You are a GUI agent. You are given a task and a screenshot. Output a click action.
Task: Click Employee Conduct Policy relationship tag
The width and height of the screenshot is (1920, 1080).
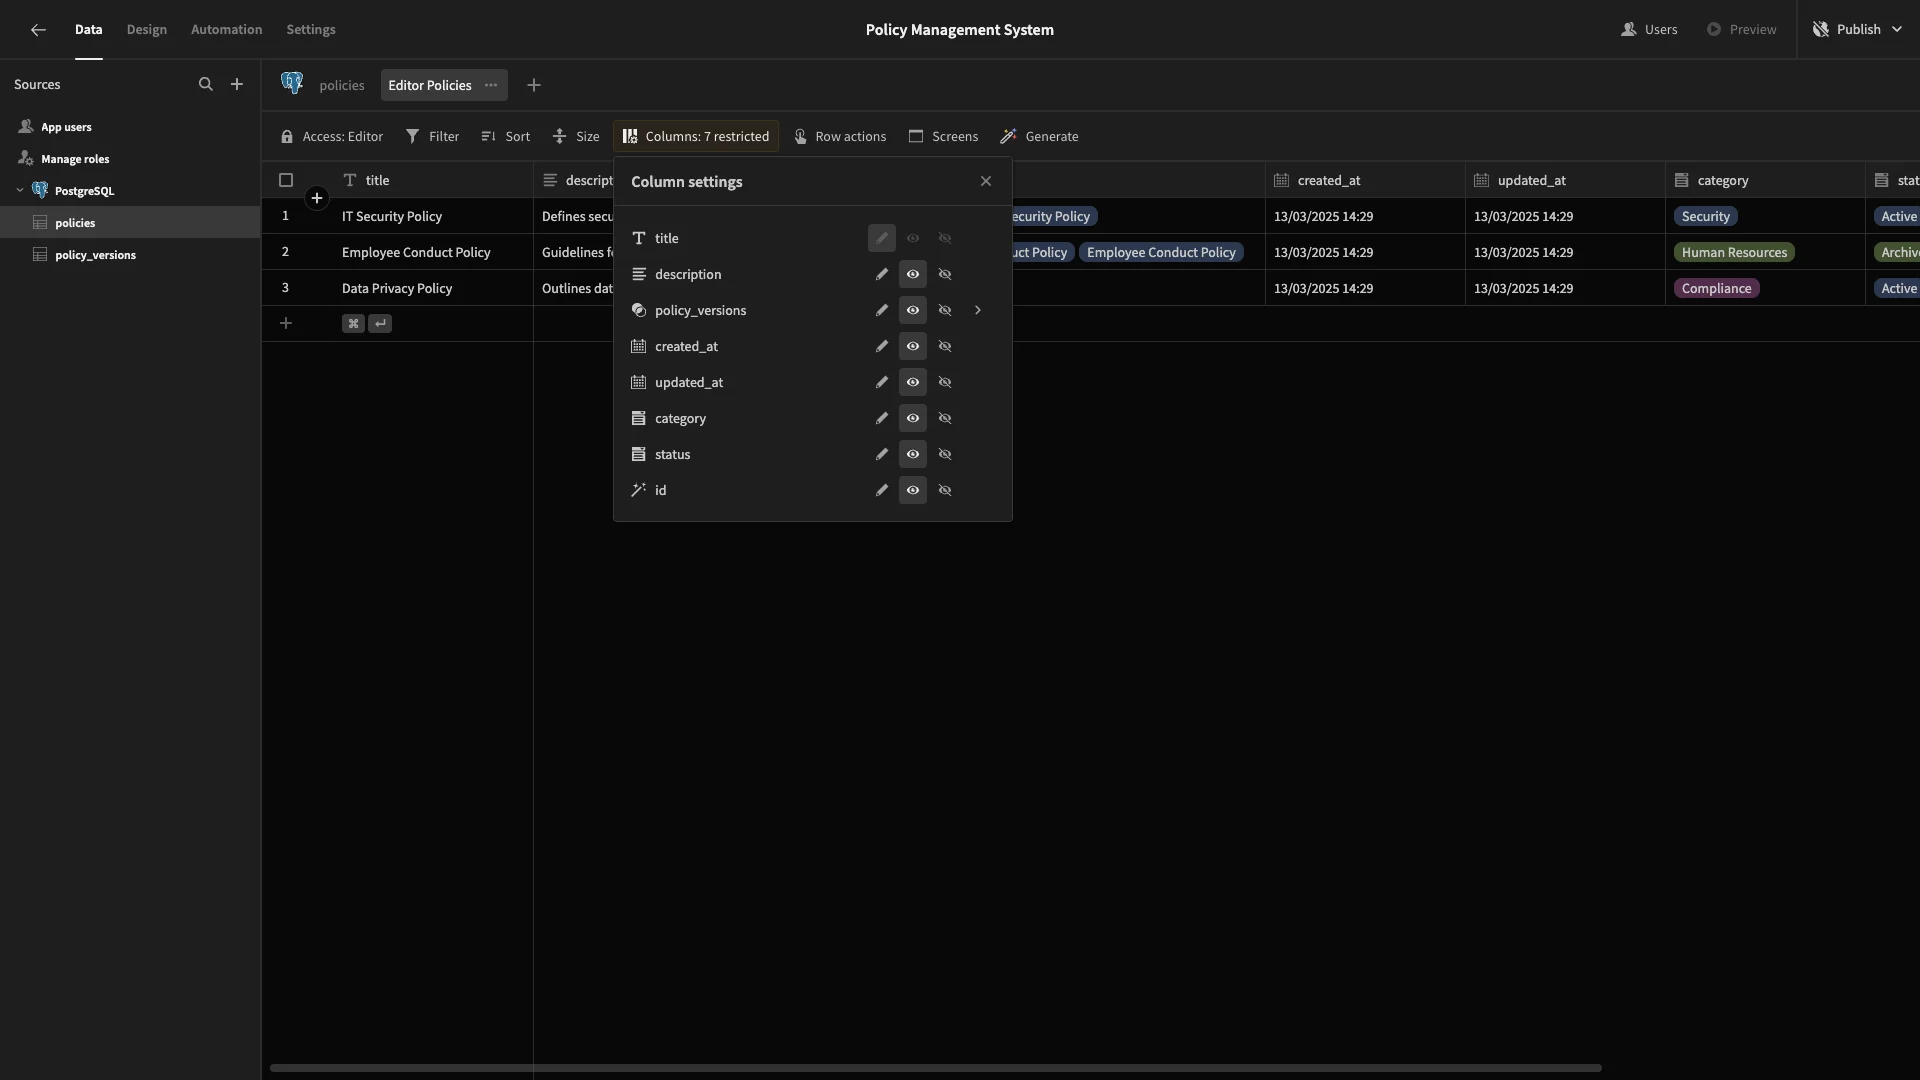click(x=1161, y=253)
